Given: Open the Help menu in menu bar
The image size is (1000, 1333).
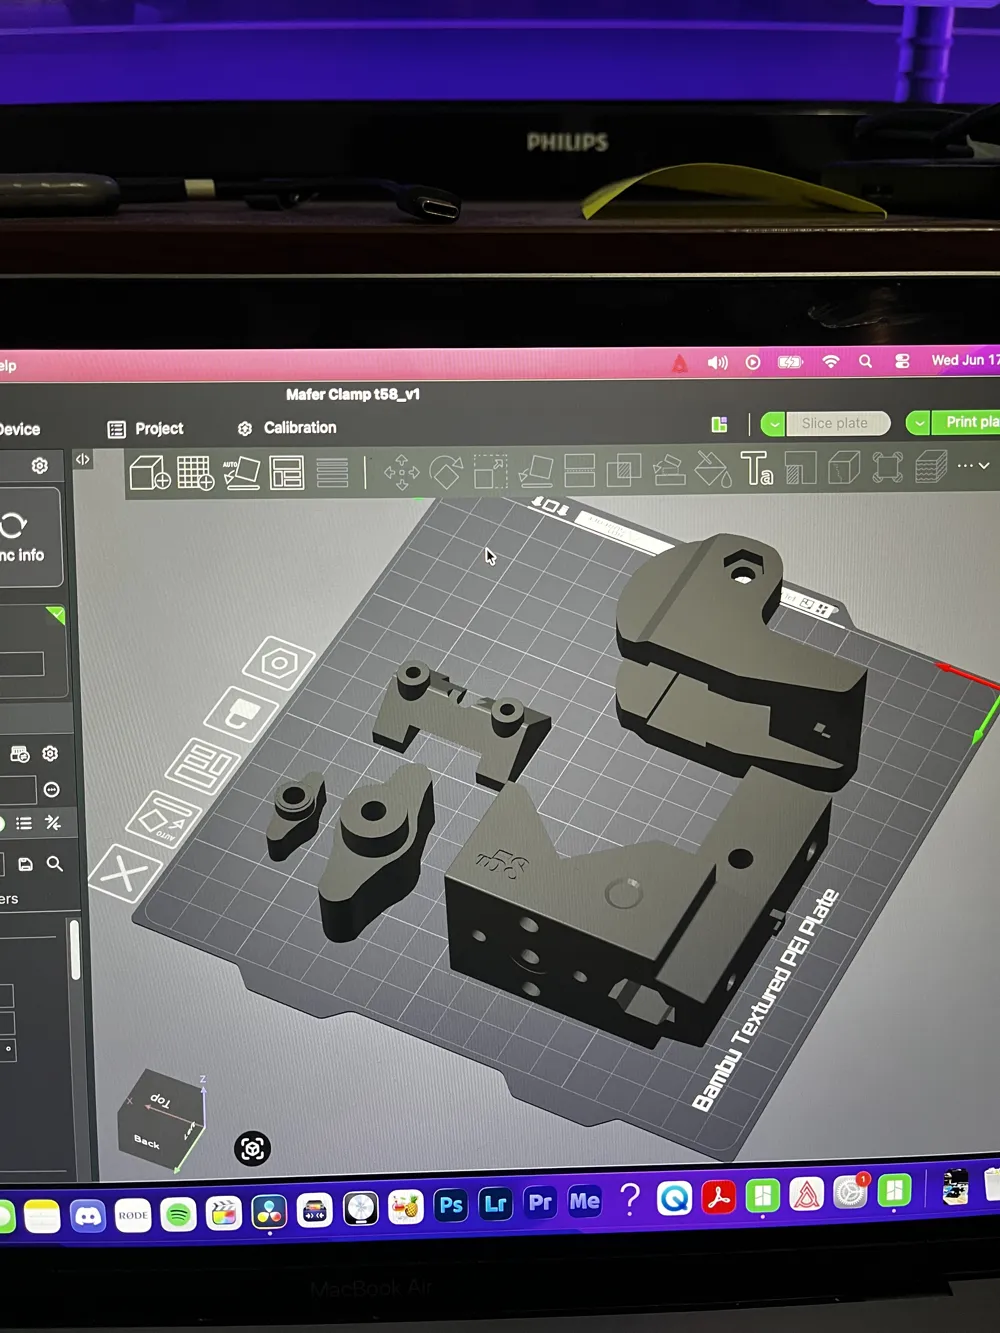Looking at the screenshot, I should click(8, 366).
